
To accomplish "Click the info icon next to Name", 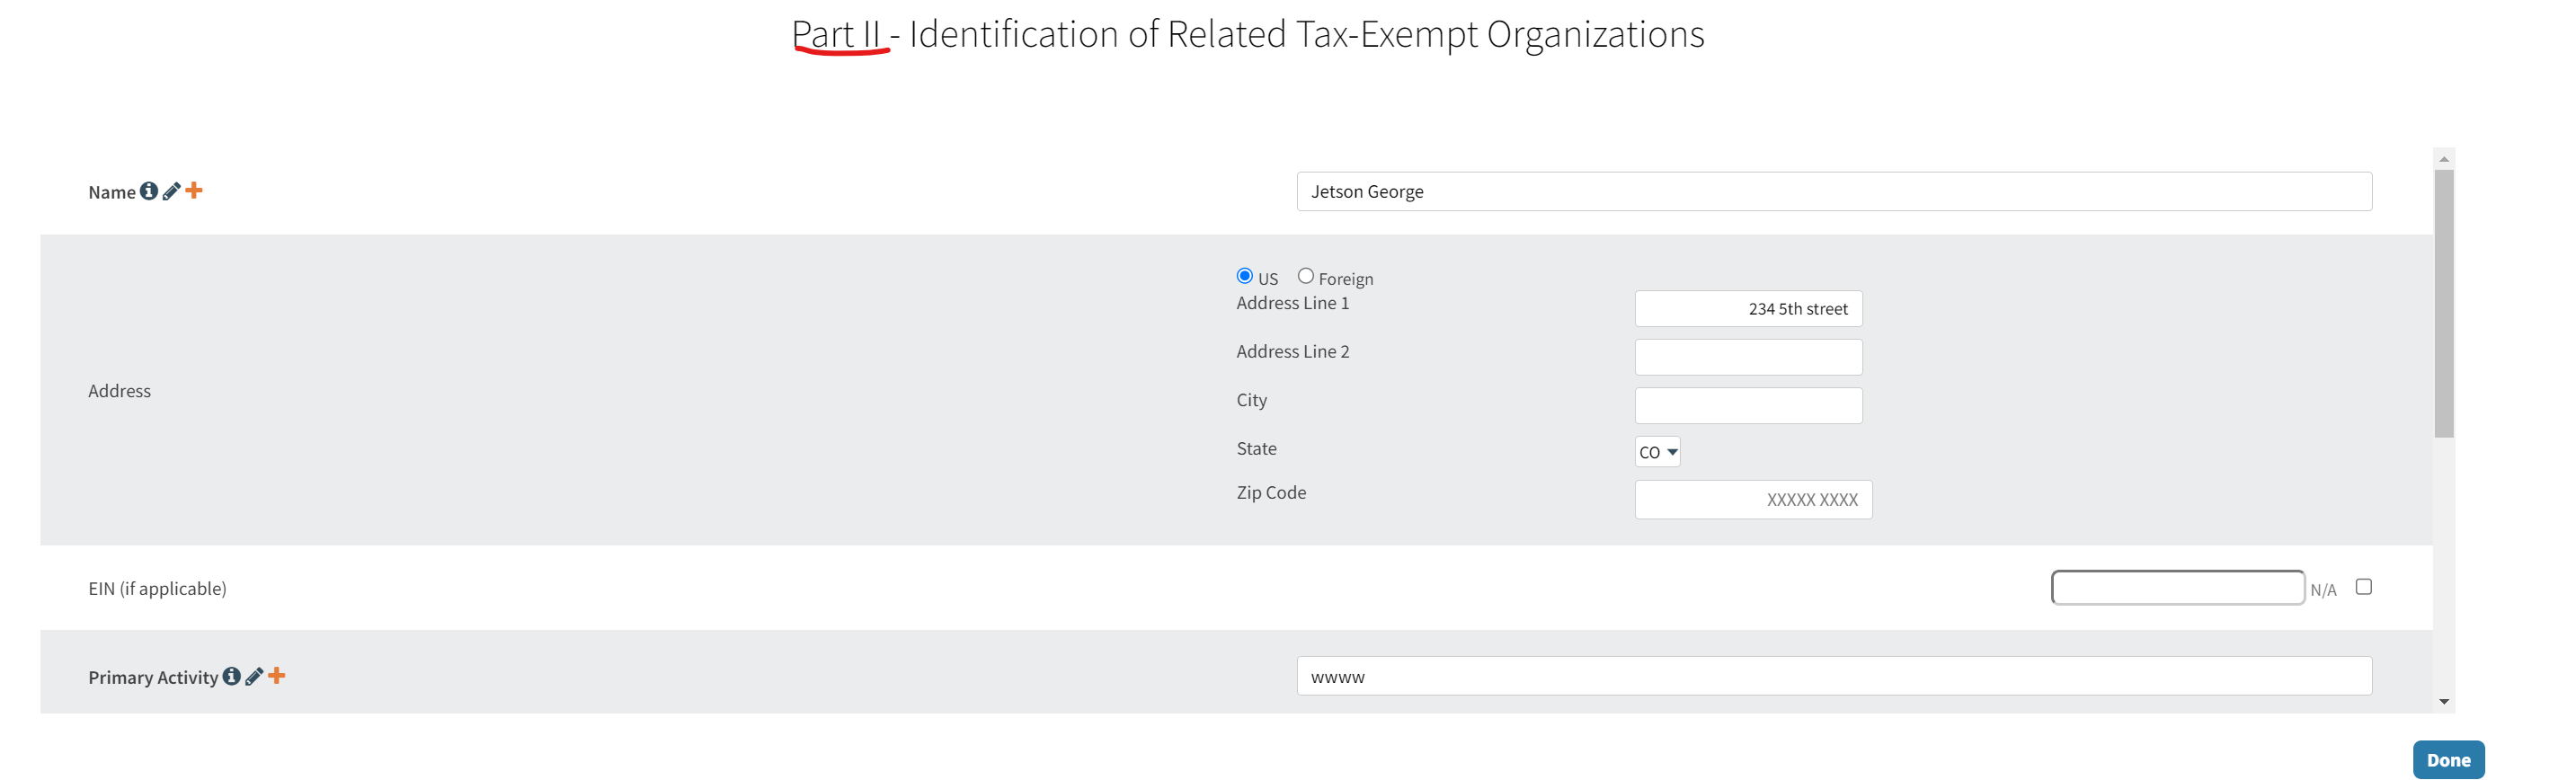I will click(148, 191).
